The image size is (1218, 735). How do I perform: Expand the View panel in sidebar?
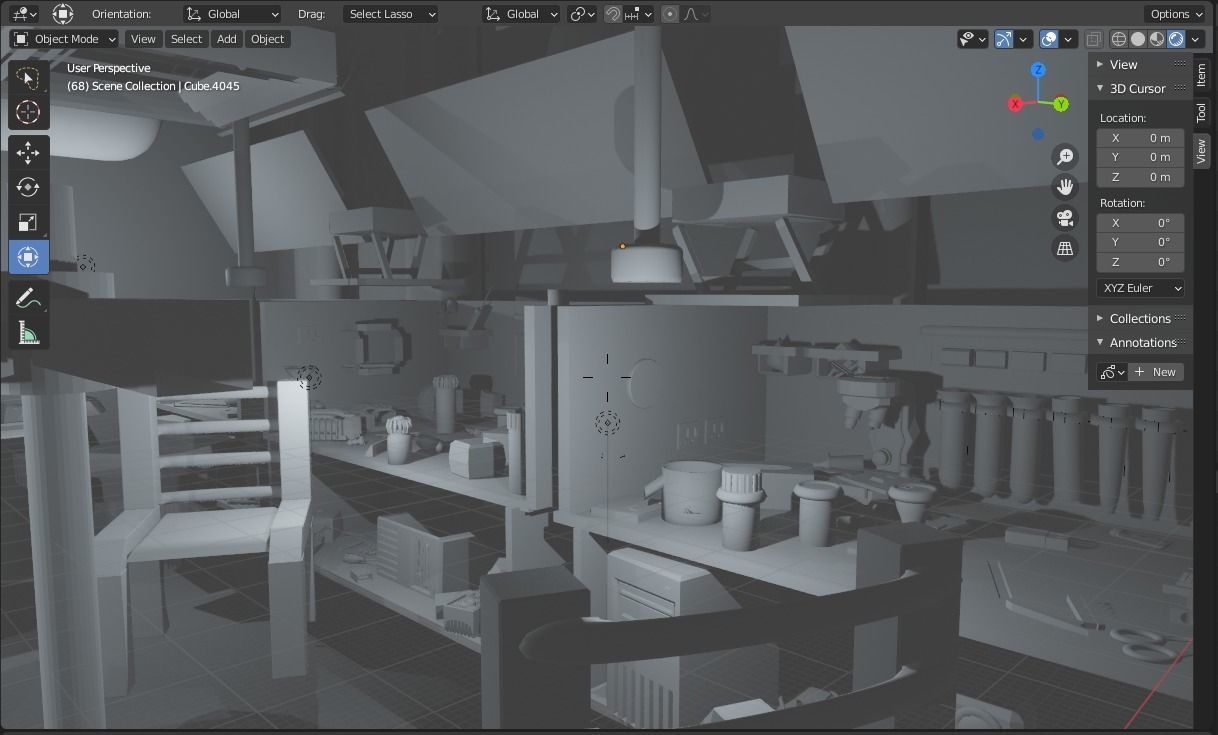[1140, 64]
